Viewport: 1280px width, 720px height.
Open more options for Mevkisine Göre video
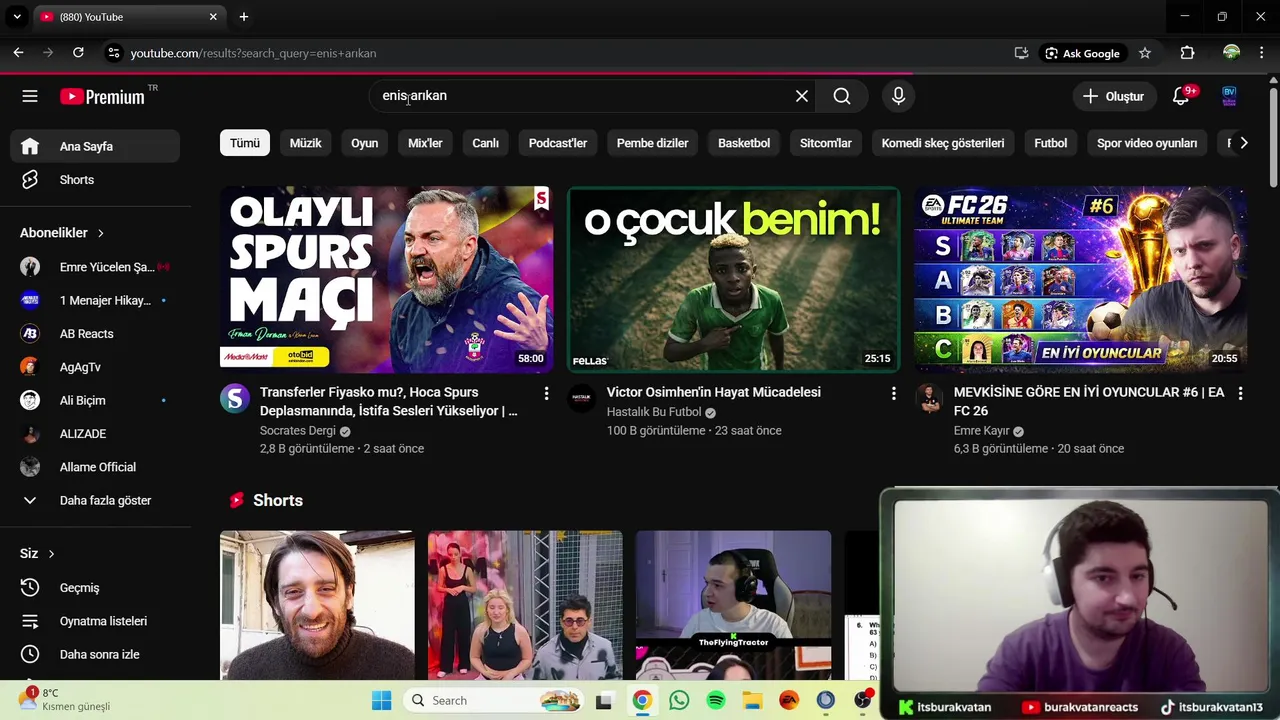(1240, 394)
